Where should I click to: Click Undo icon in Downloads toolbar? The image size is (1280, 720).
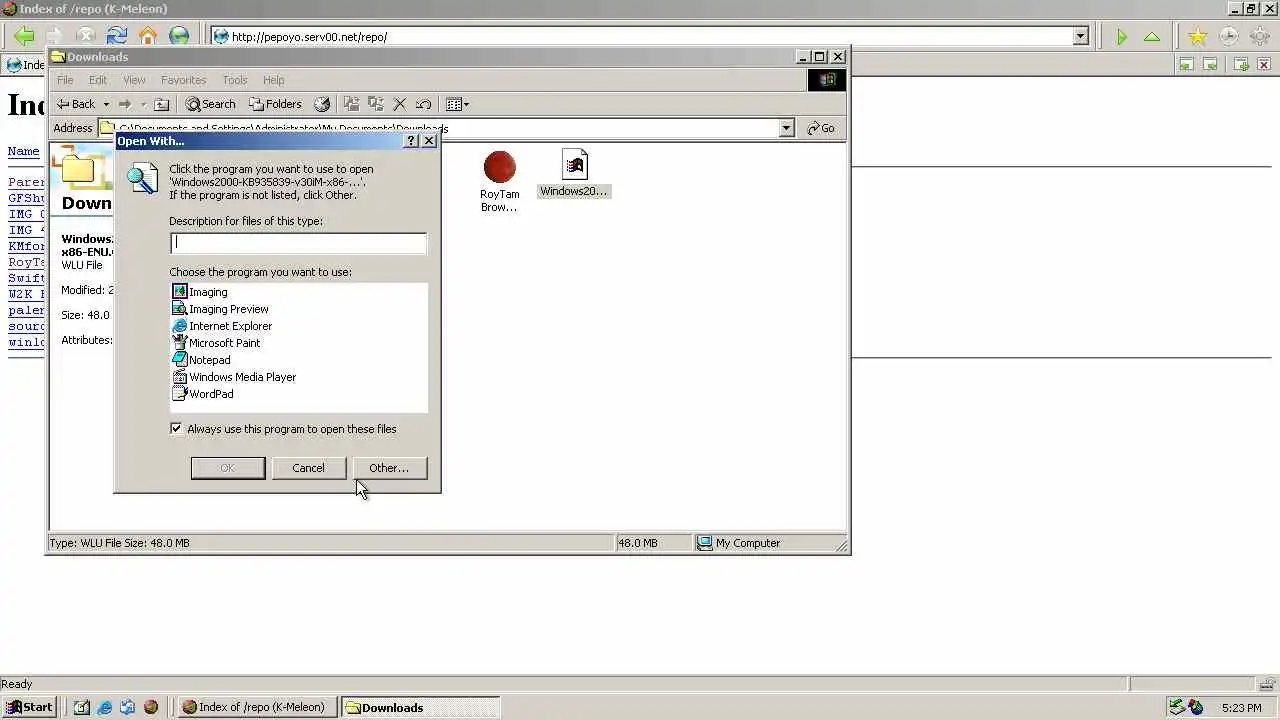pos(423,104)
